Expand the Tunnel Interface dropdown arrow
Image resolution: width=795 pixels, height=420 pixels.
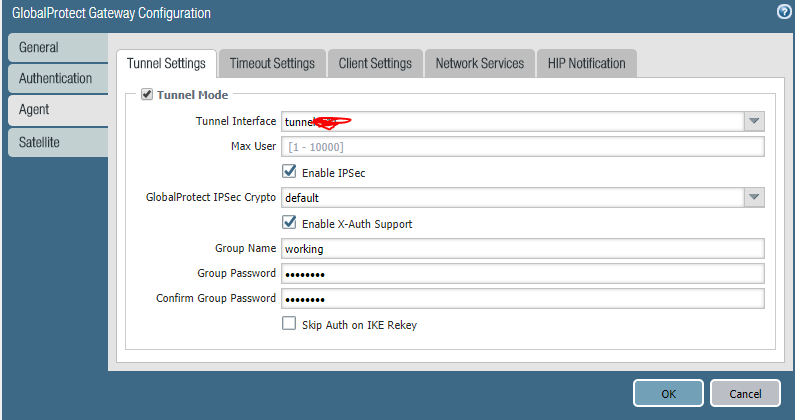754,121
